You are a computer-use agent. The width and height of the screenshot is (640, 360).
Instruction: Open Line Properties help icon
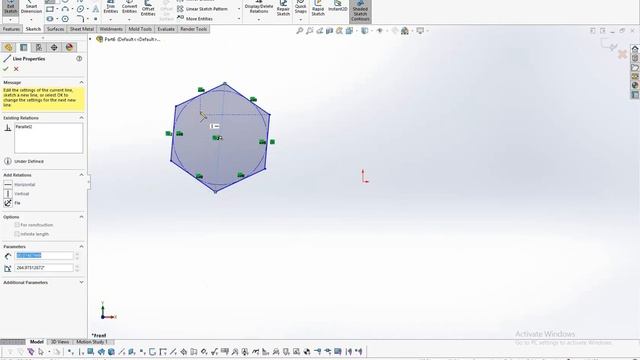79,59
